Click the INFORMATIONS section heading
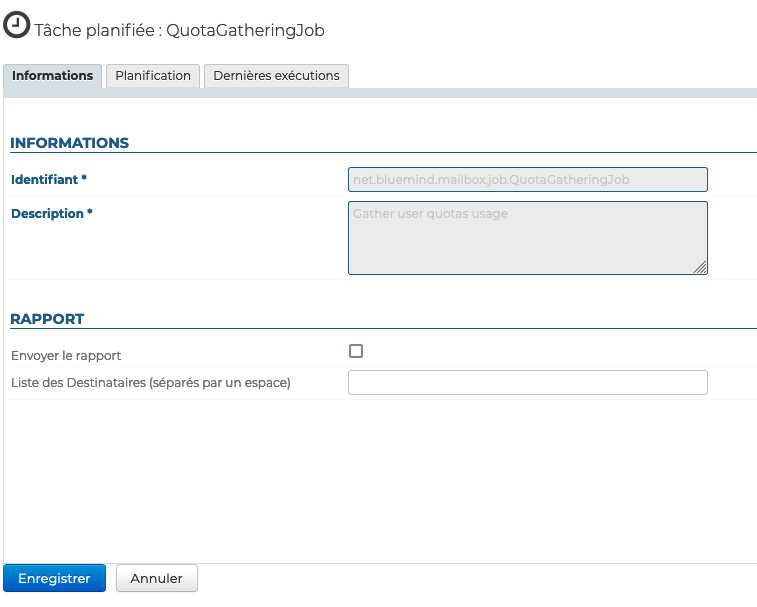757x607 pixels. pos(70,143)
